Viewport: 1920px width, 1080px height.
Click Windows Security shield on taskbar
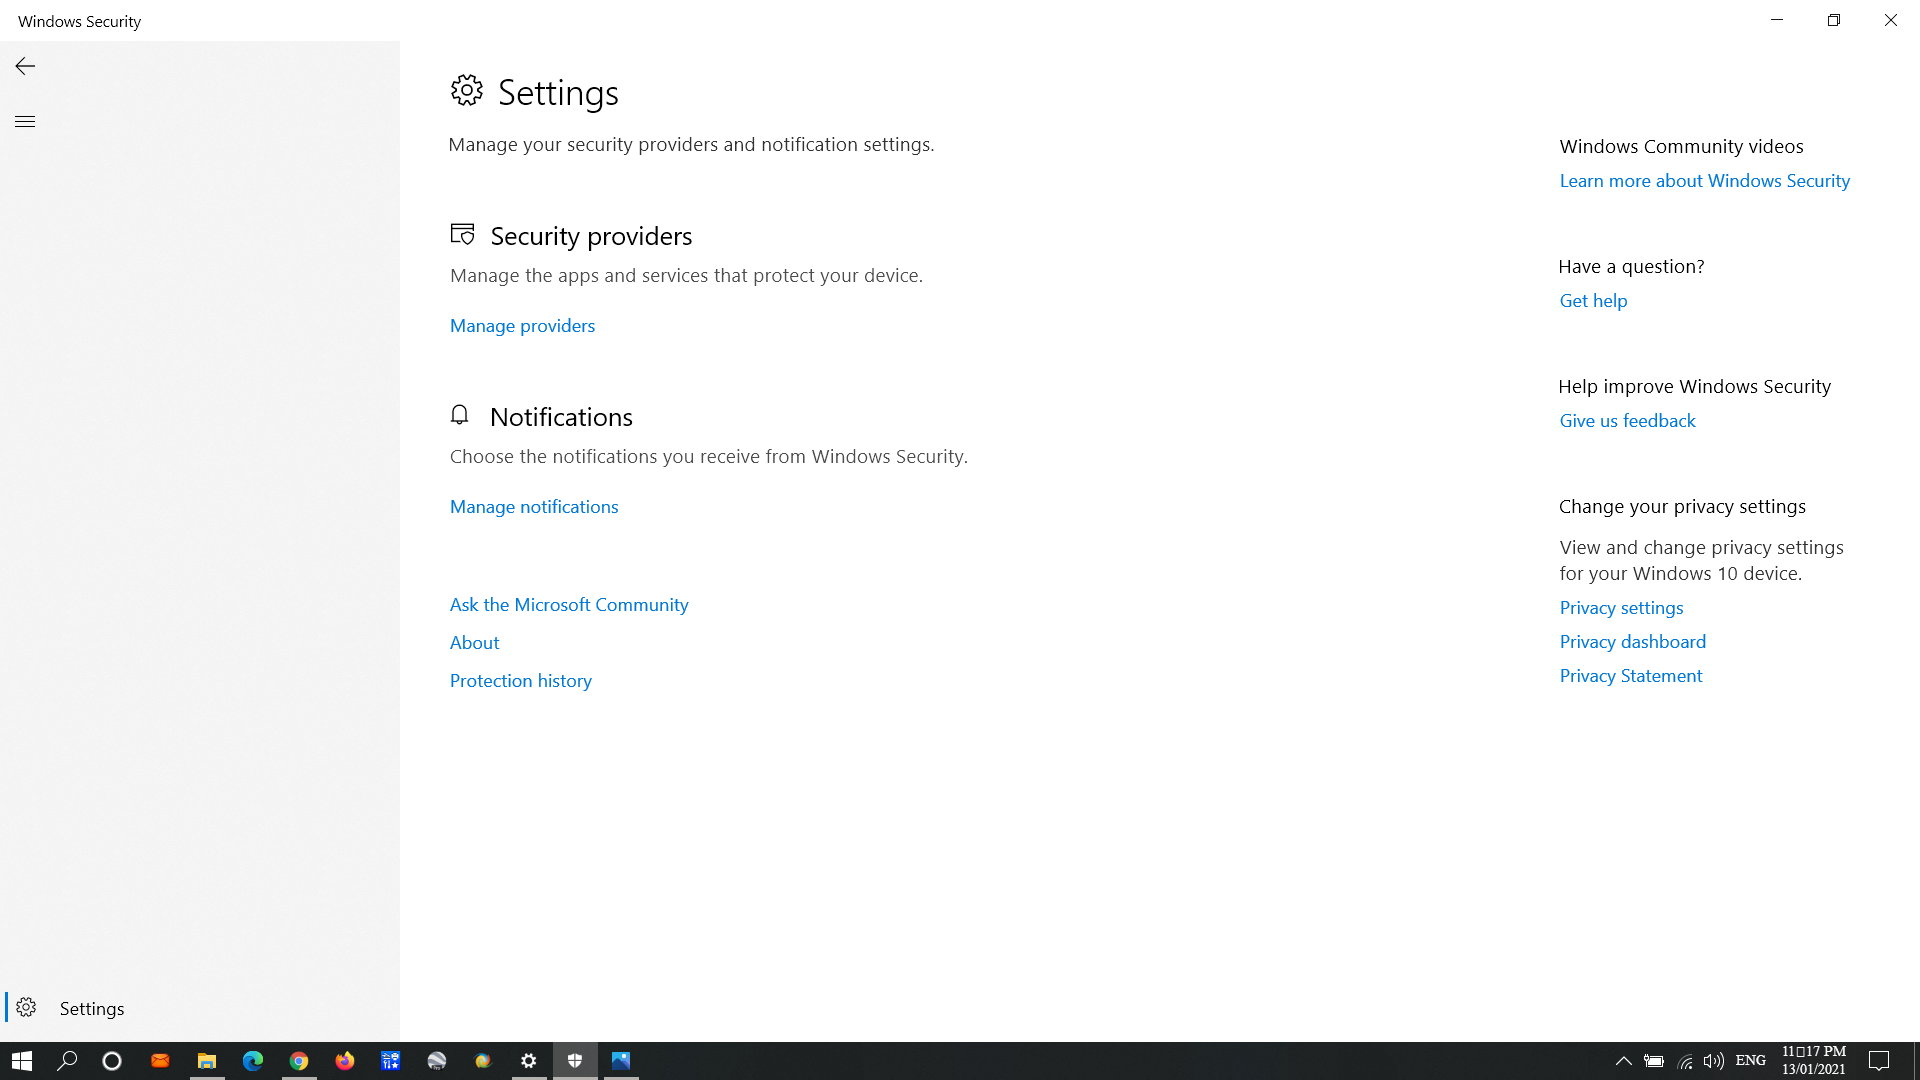(575, 1061)
